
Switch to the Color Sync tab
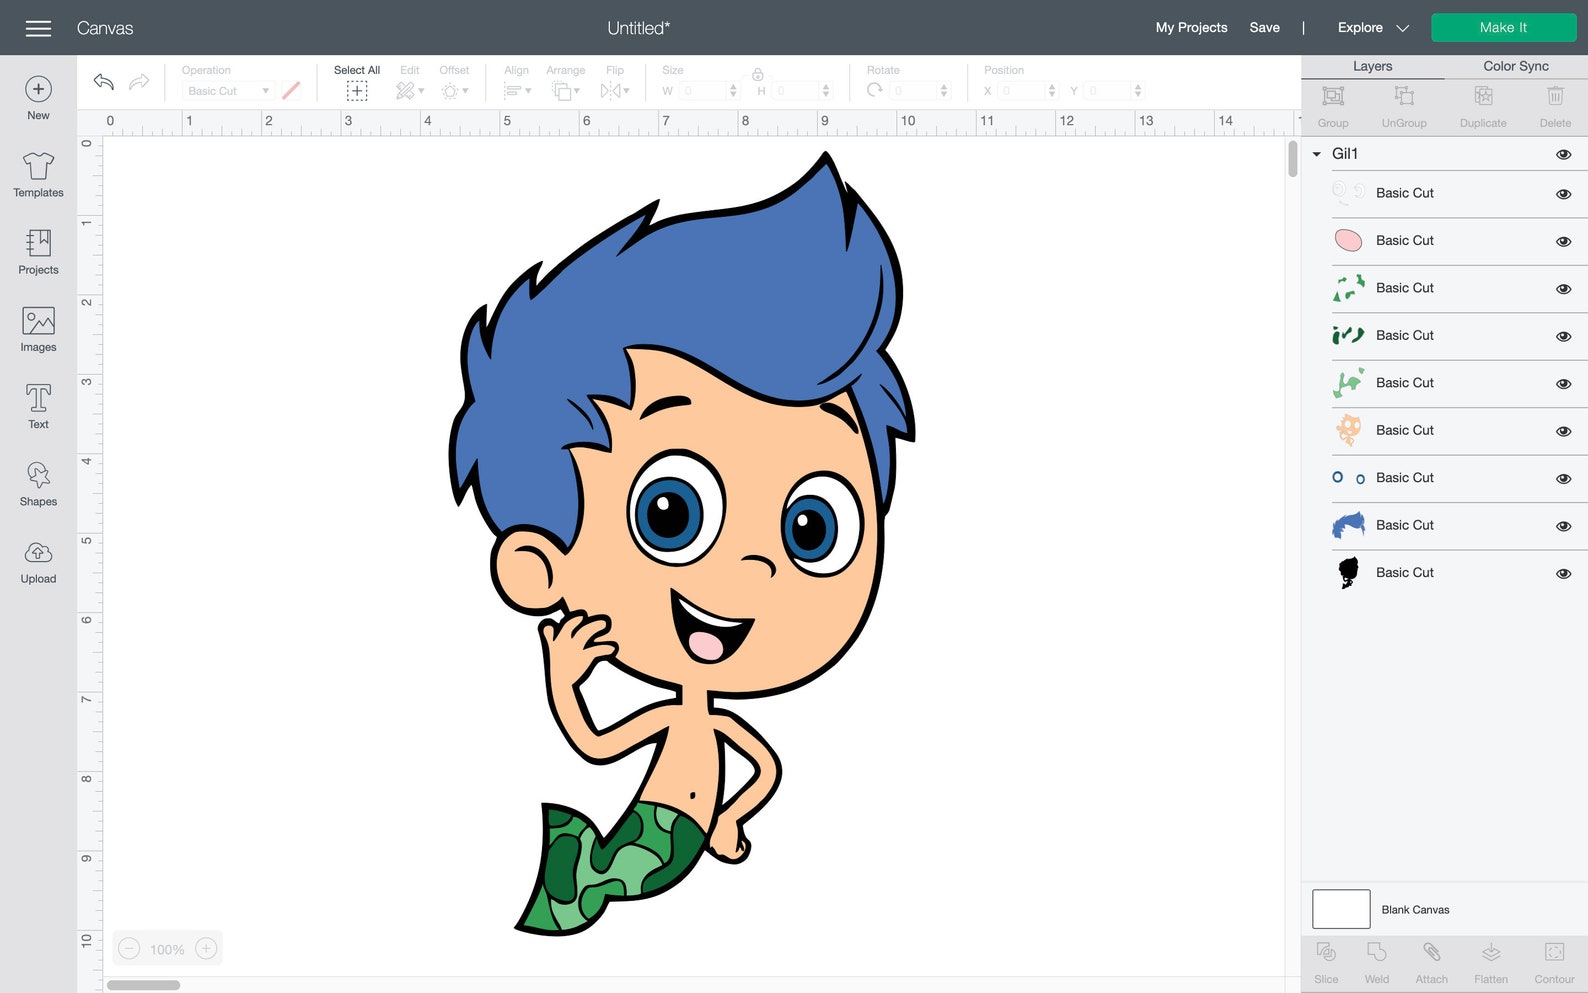tap(1516, 66)
